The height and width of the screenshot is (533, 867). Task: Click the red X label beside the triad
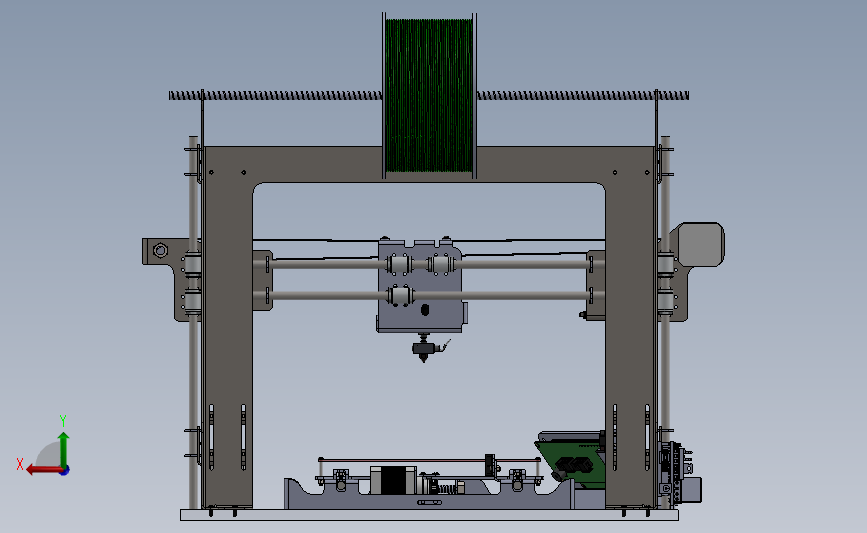point(20,464)
